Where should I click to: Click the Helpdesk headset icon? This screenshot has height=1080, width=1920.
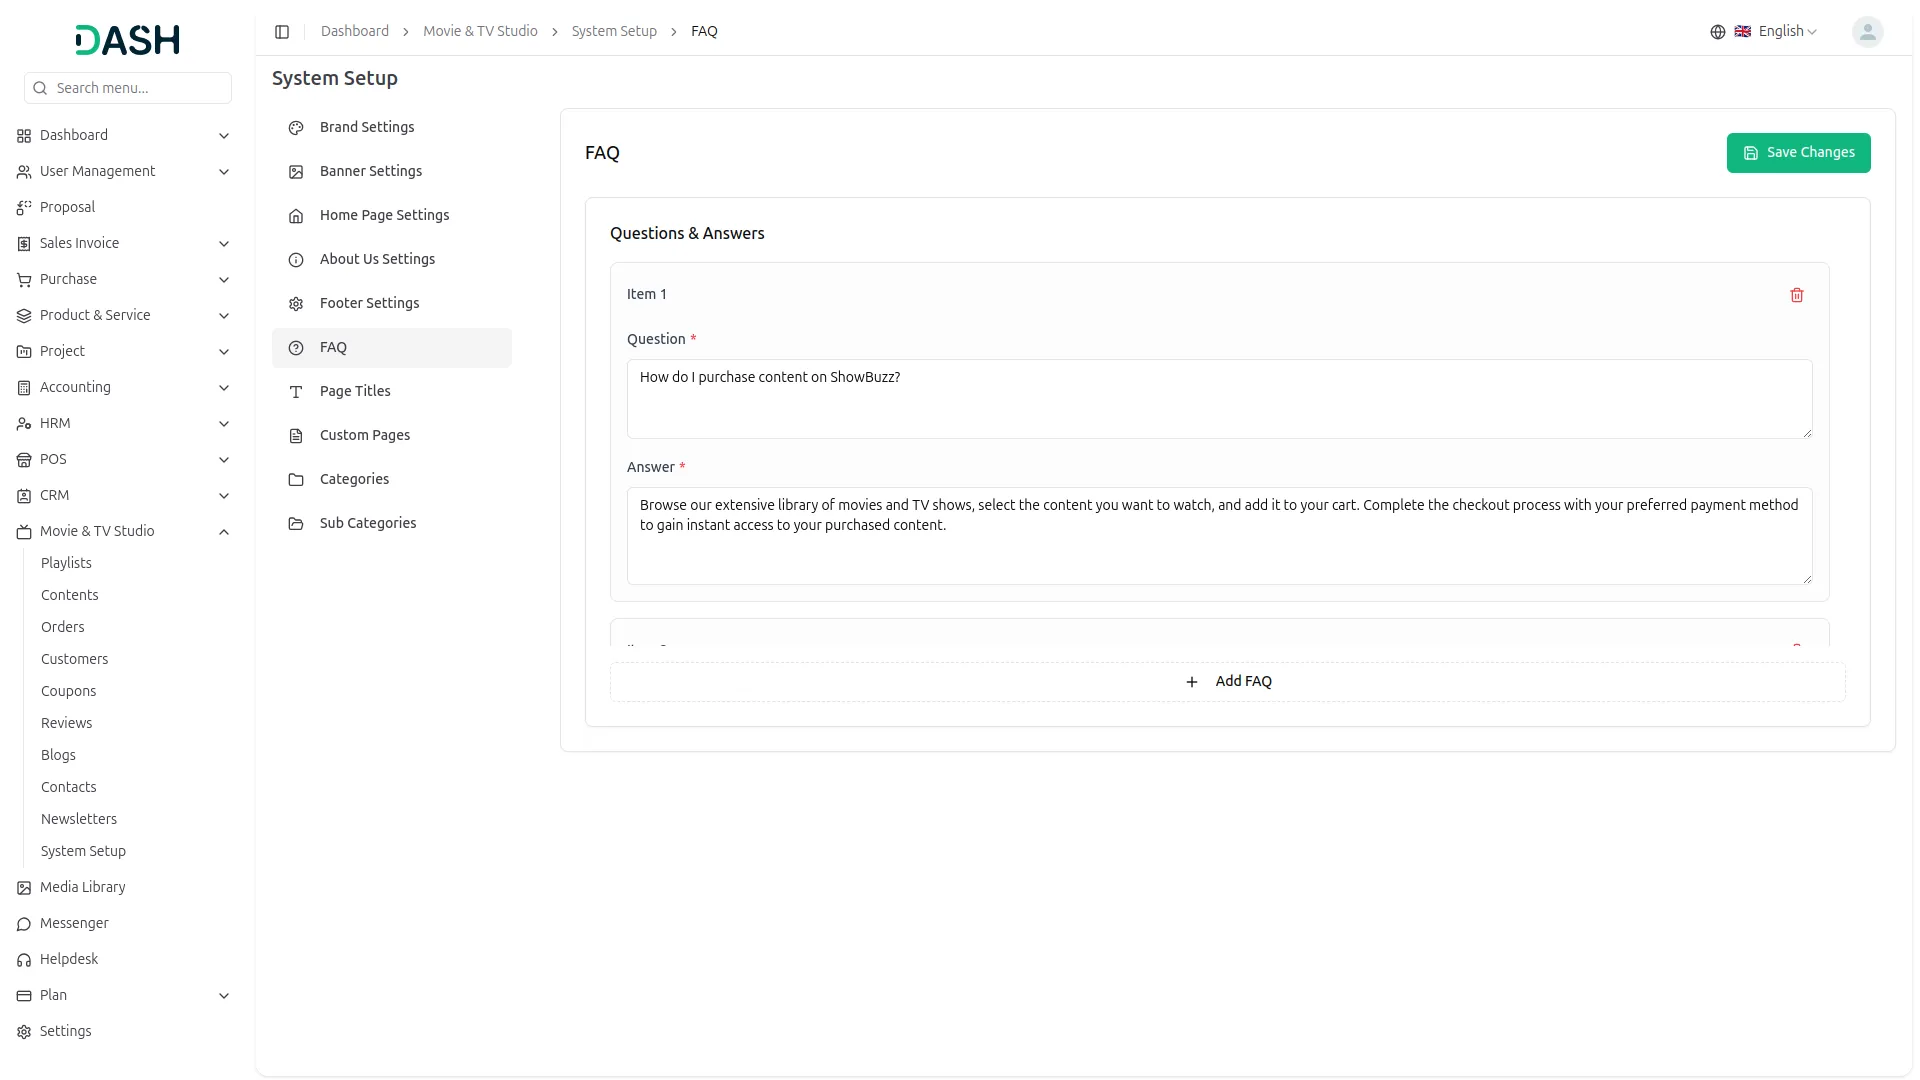24,960
